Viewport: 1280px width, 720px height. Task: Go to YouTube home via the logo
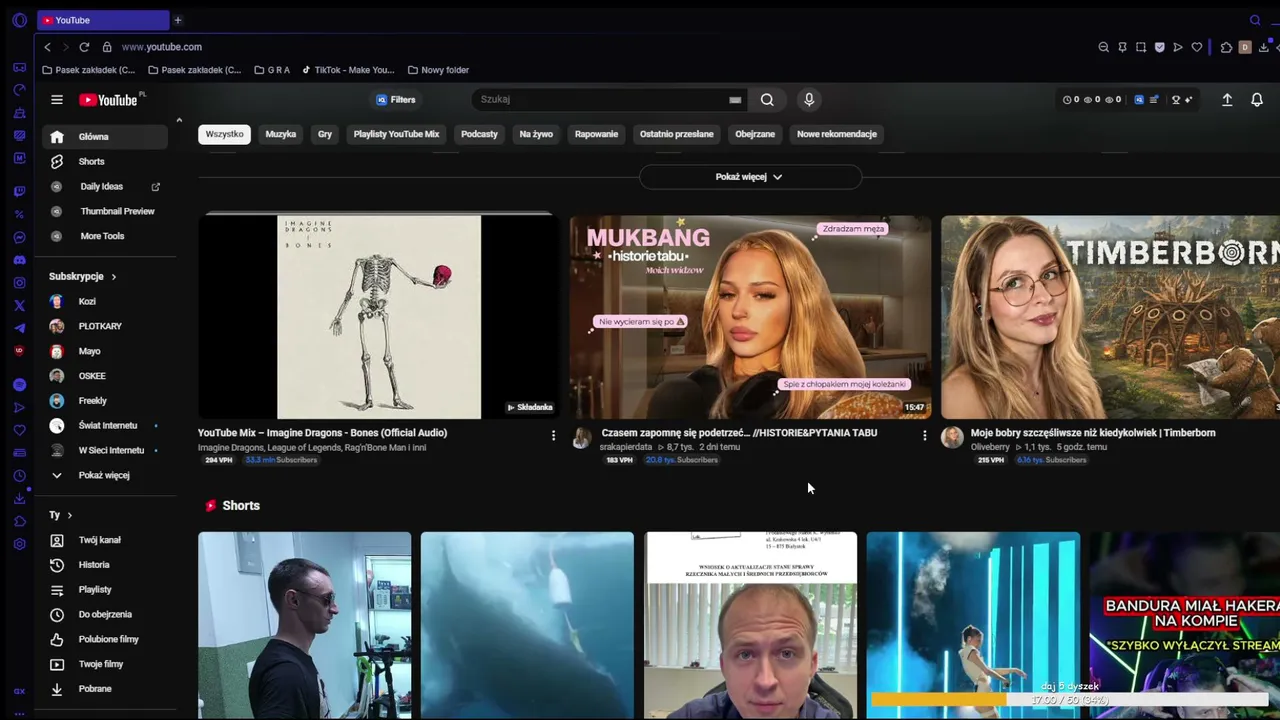click(x=109, y=100)
